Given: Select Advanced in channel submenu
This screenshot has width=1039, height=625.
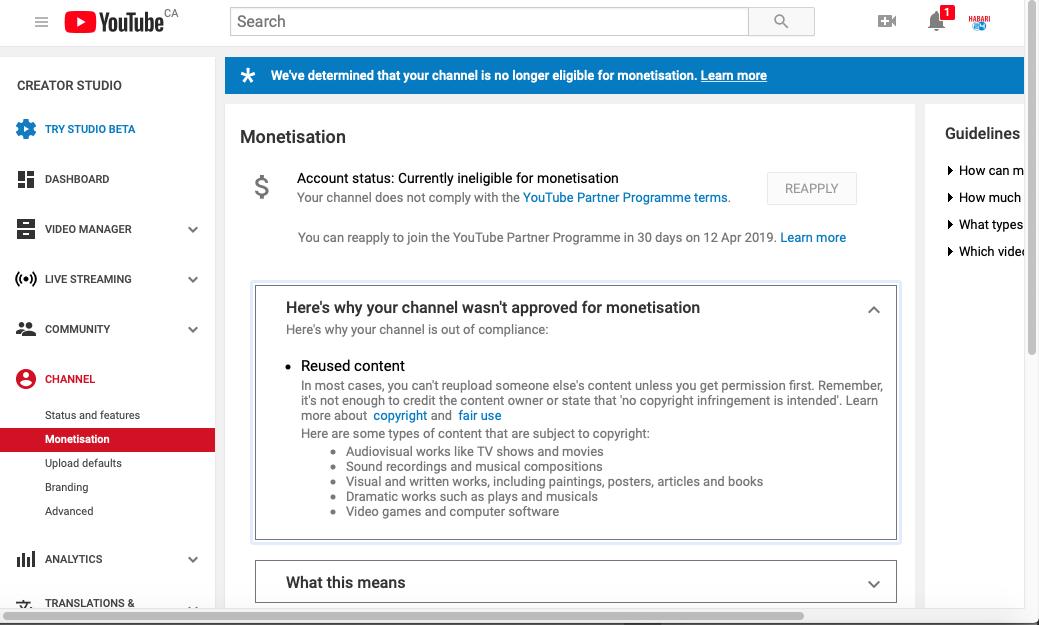Looking at the screenshot, I should [69, 511].
